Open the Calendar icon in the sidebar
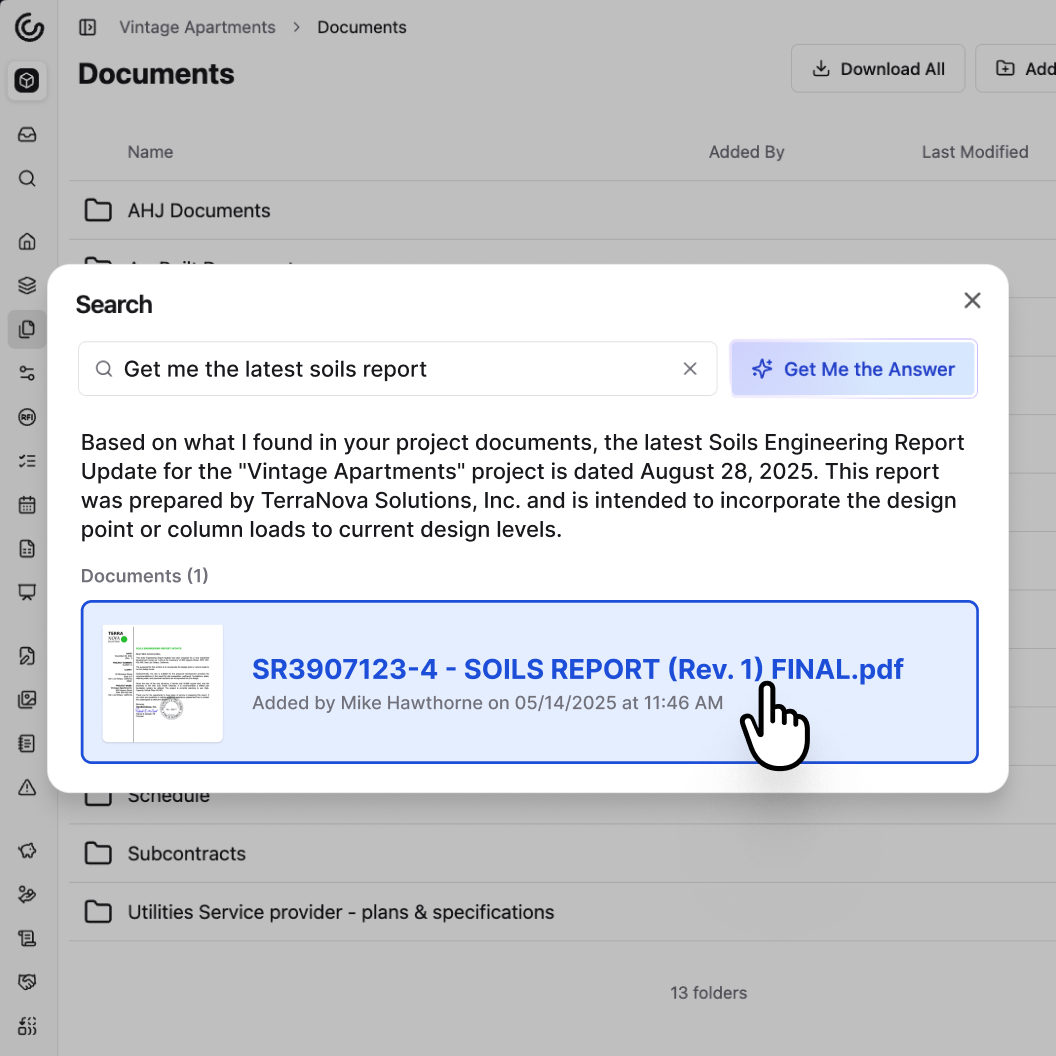The height and width of the screenshot is (1056, 1056). [27, 505]
